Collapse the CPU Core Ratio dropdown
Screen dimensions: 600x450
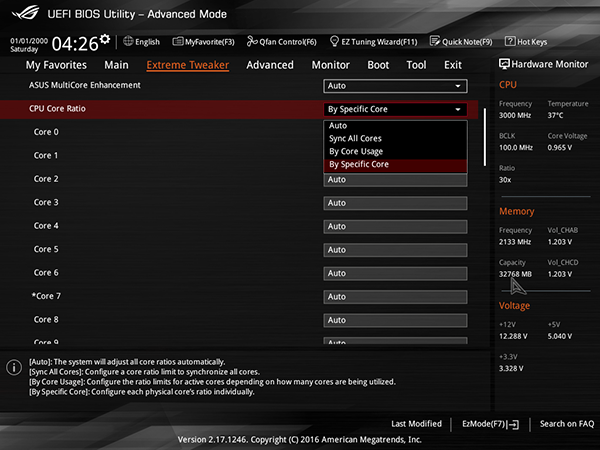[395, 109]
